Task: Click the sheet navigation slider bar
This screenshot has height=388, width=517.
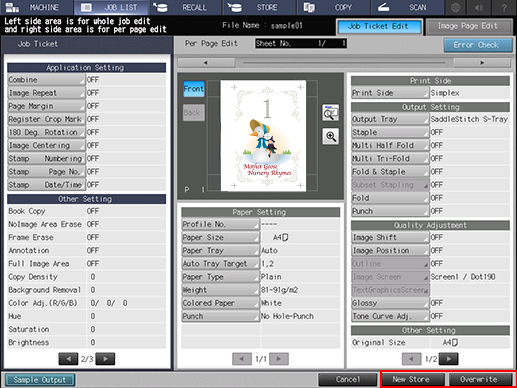Action: coord(344,62)
